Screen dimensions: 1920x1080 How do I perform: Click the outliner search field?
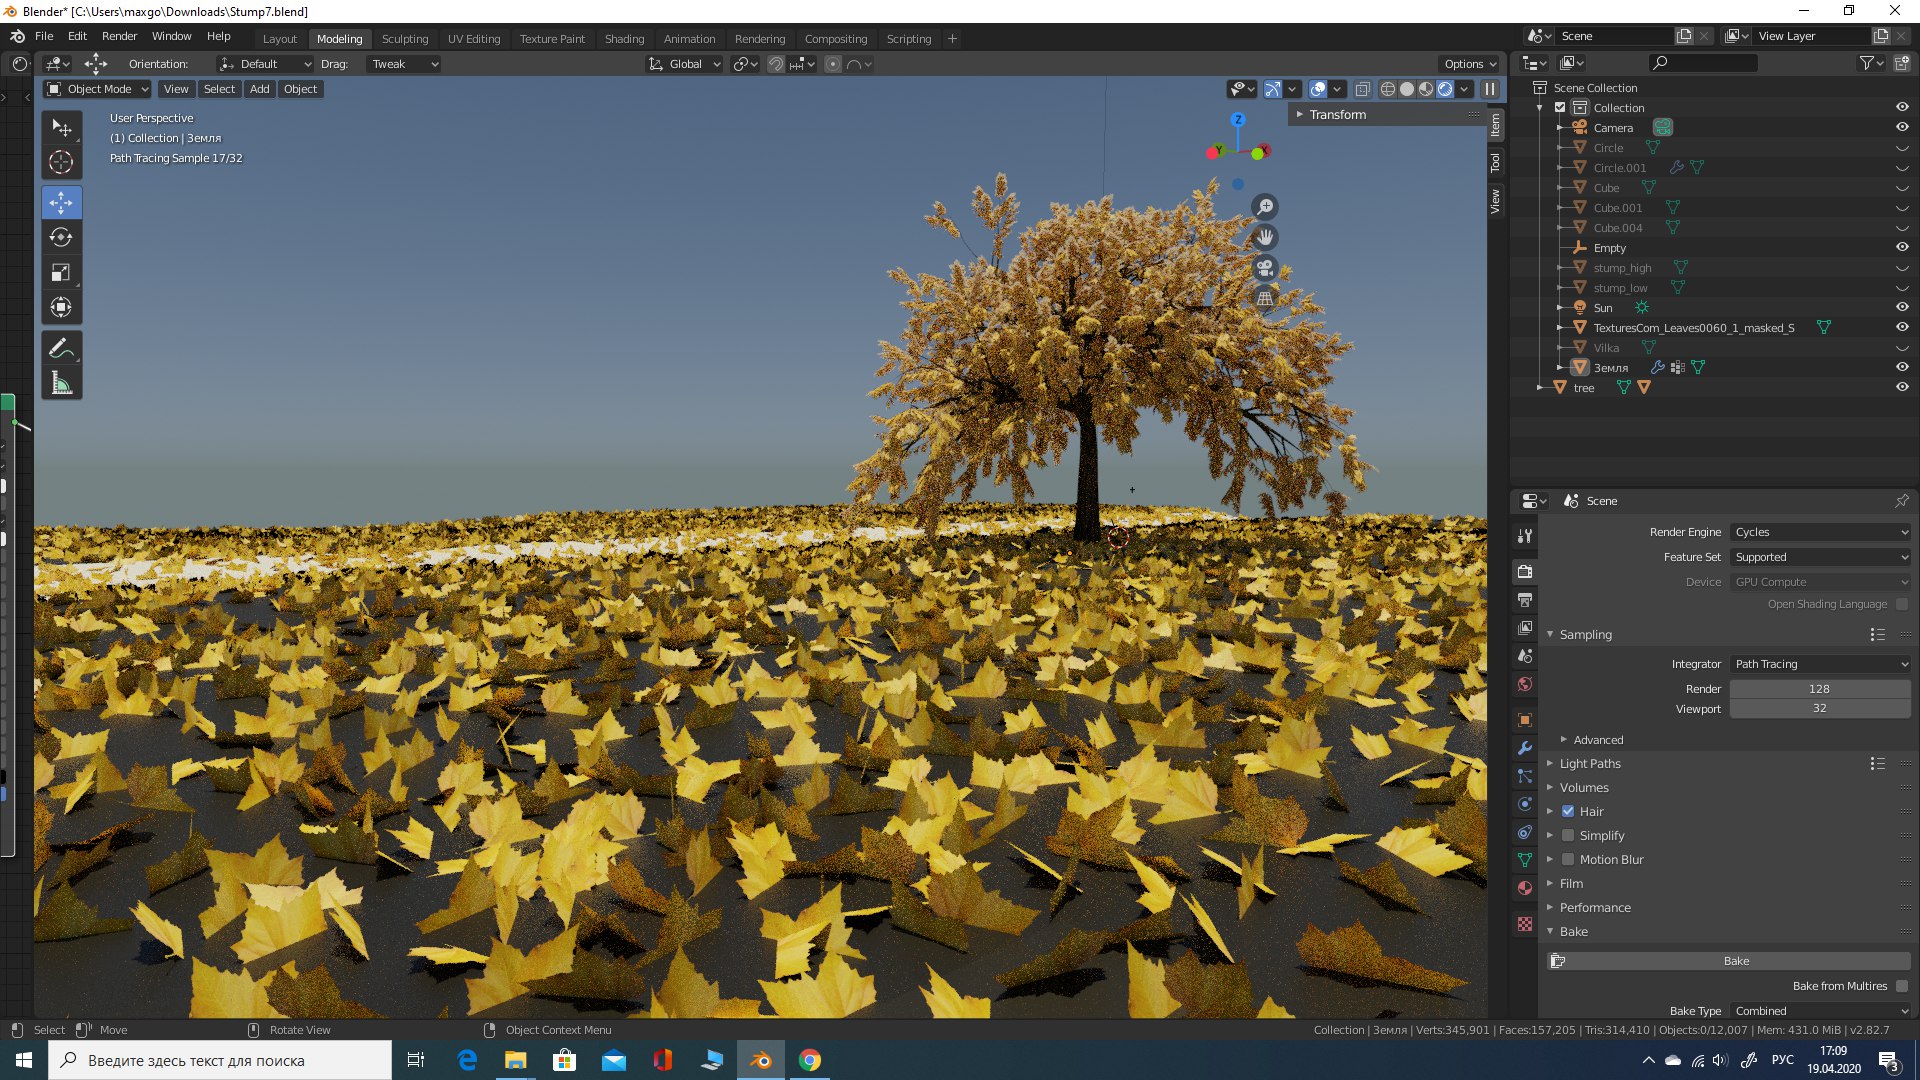[1702, 63]
